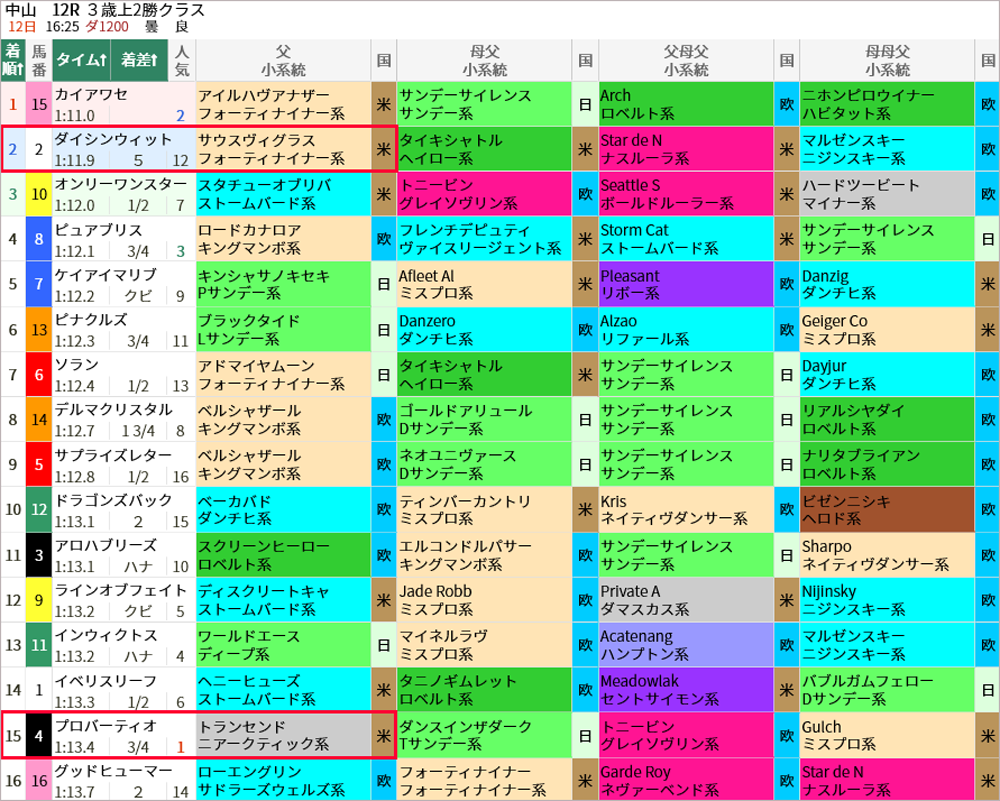Click the Storm Cat cell

(x=686, y=239)
